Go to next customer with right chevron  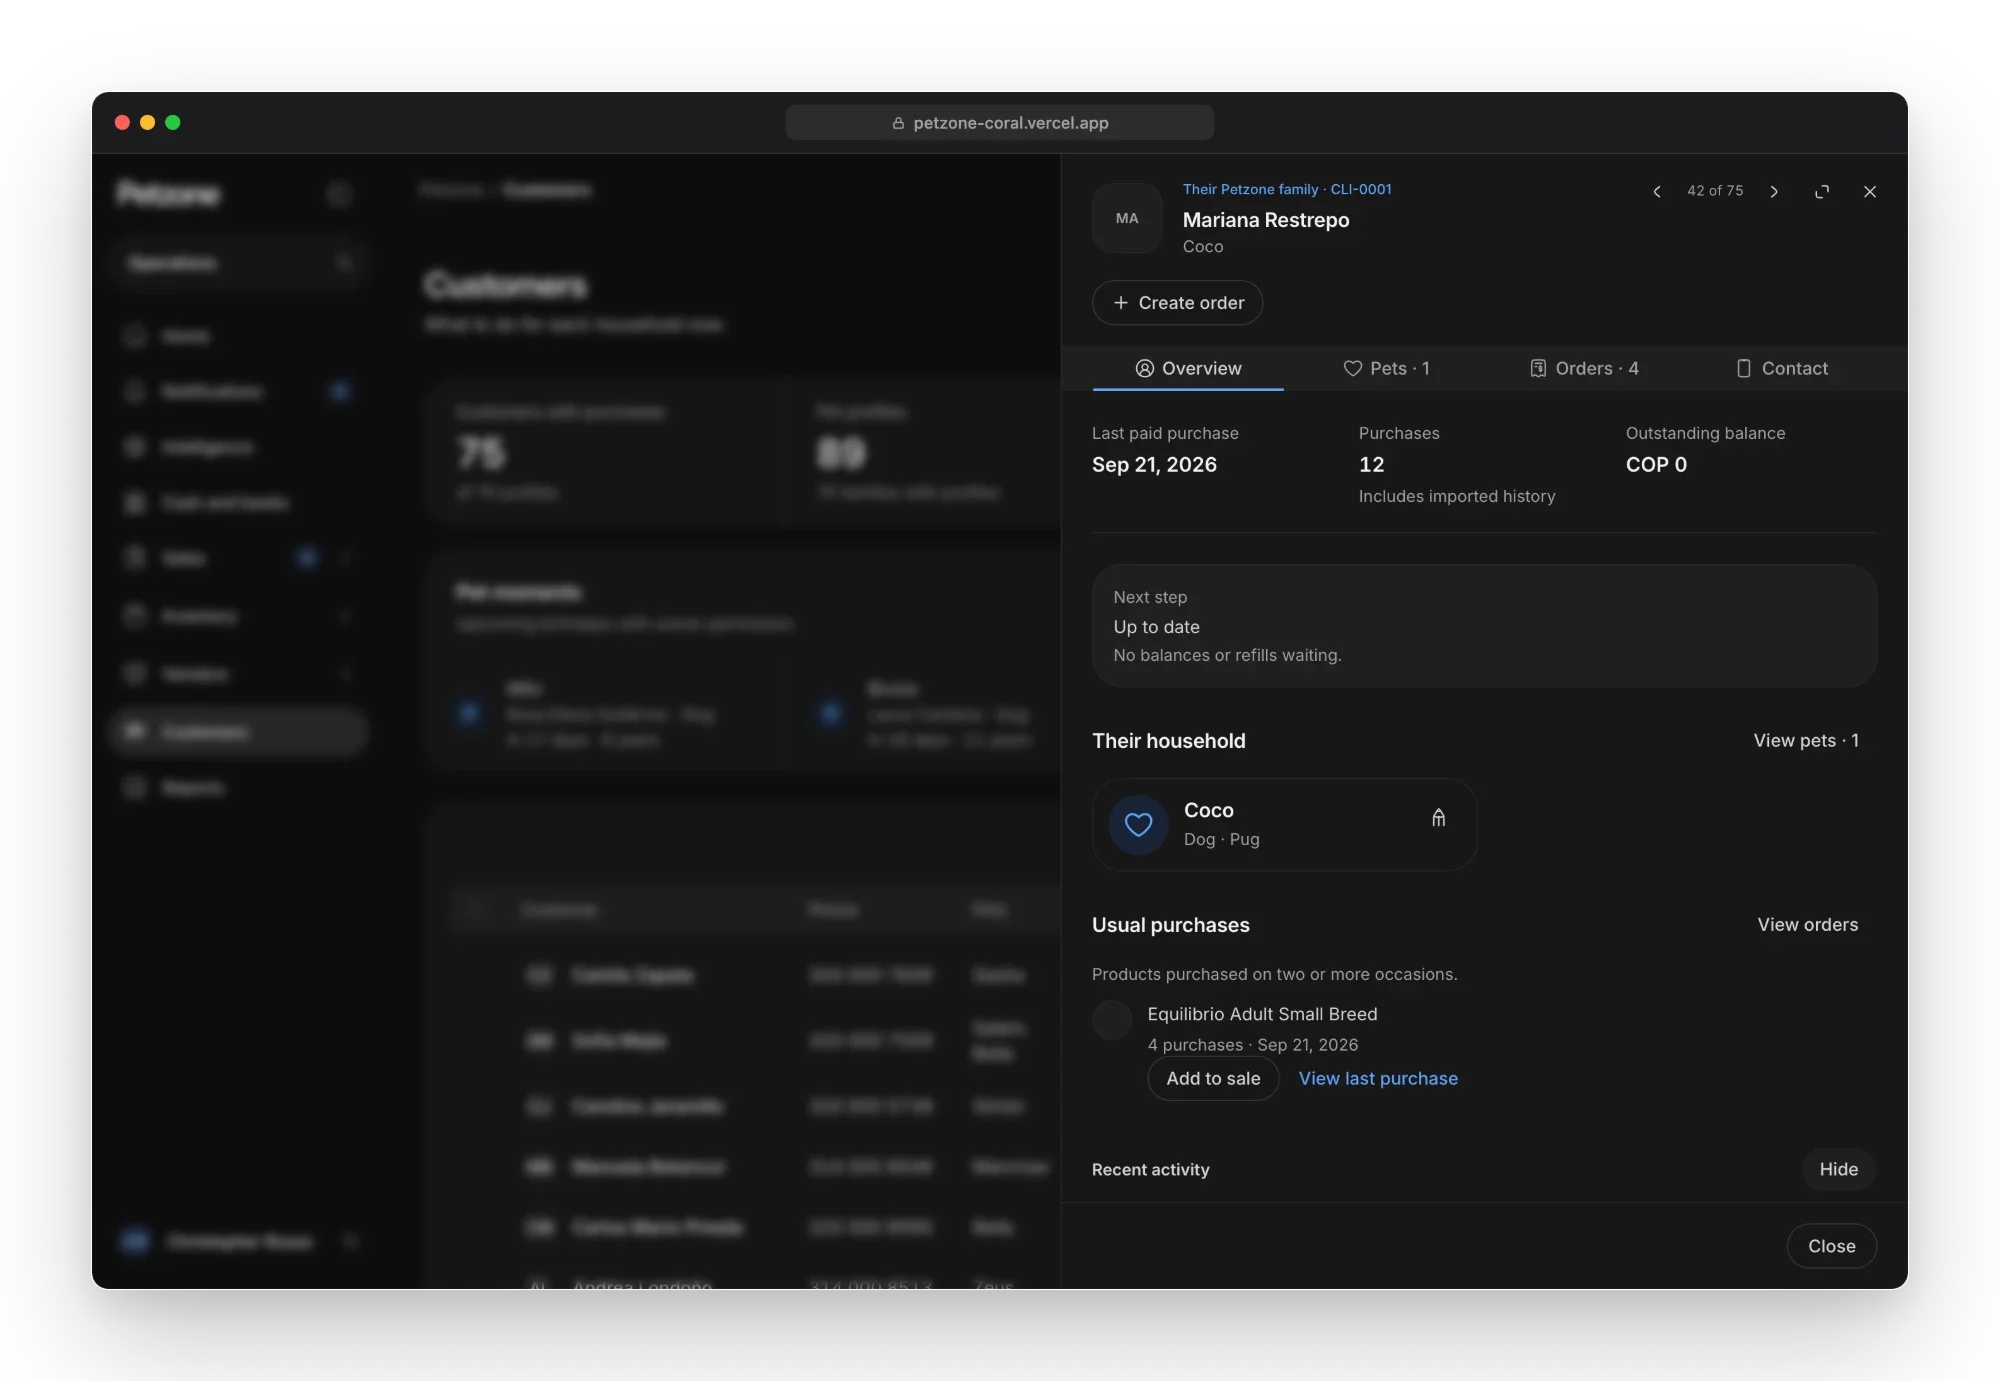point(1774,191)
